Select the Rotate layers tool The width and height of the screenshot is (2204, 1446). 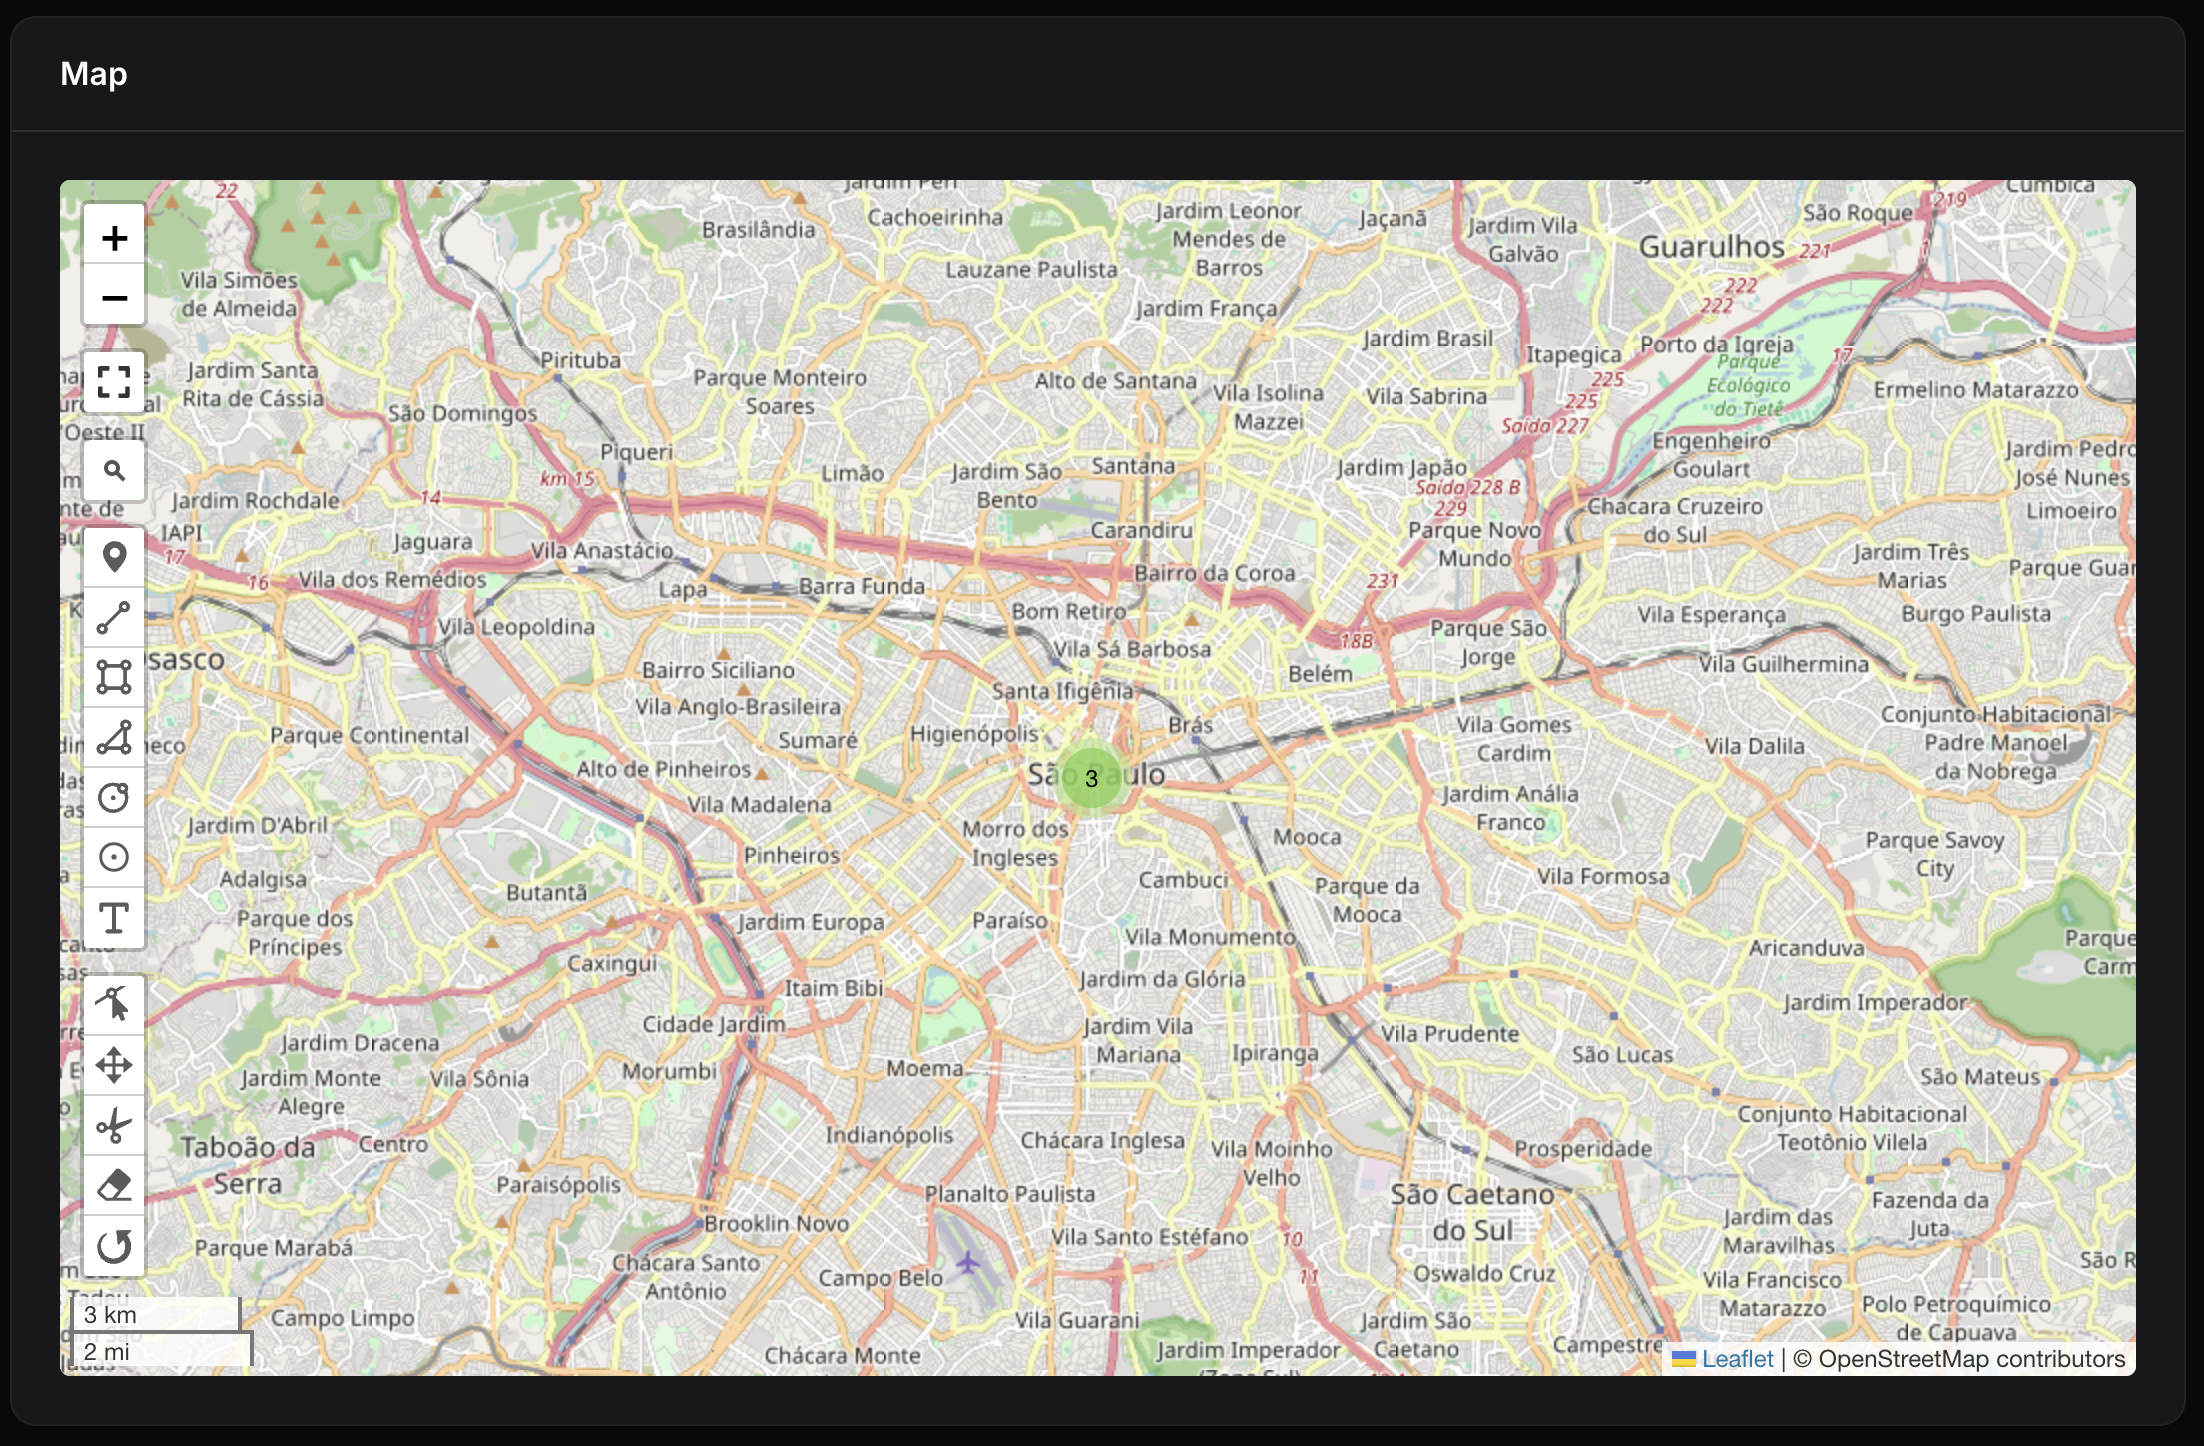tap(115, 1246)
